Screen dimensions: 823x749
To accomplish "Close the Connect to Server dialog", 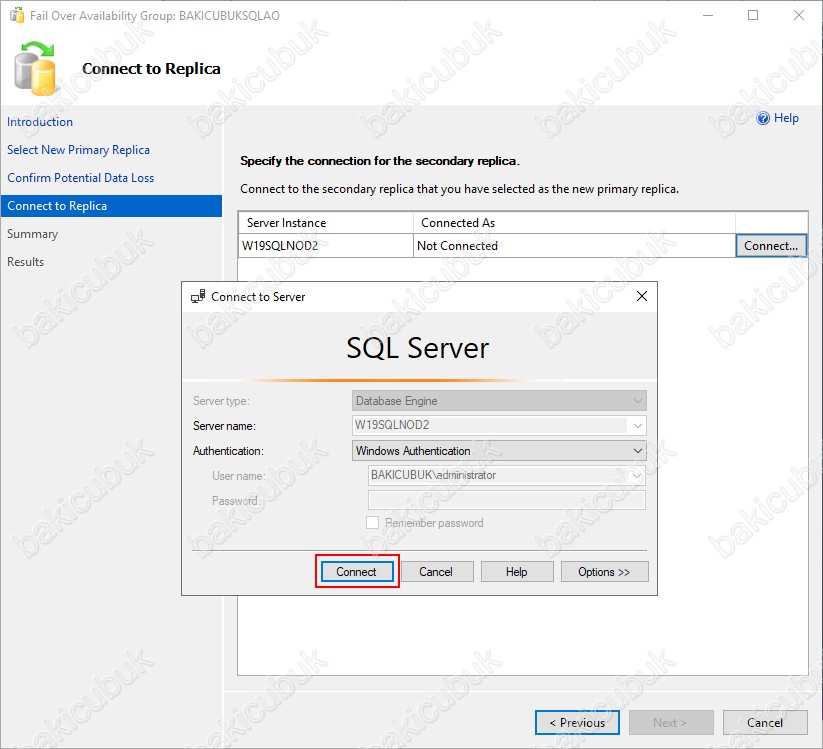I will 641,296.
